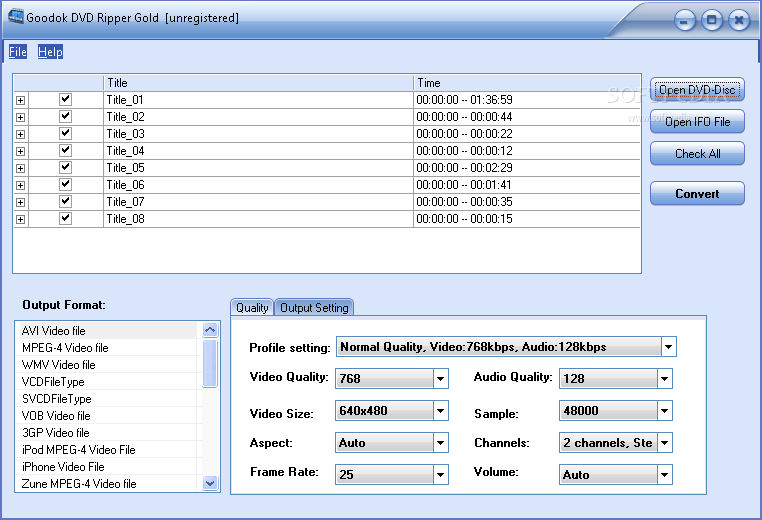Click the output format list scroll-up arrow

pyautogui.click(x=210, y=330)
